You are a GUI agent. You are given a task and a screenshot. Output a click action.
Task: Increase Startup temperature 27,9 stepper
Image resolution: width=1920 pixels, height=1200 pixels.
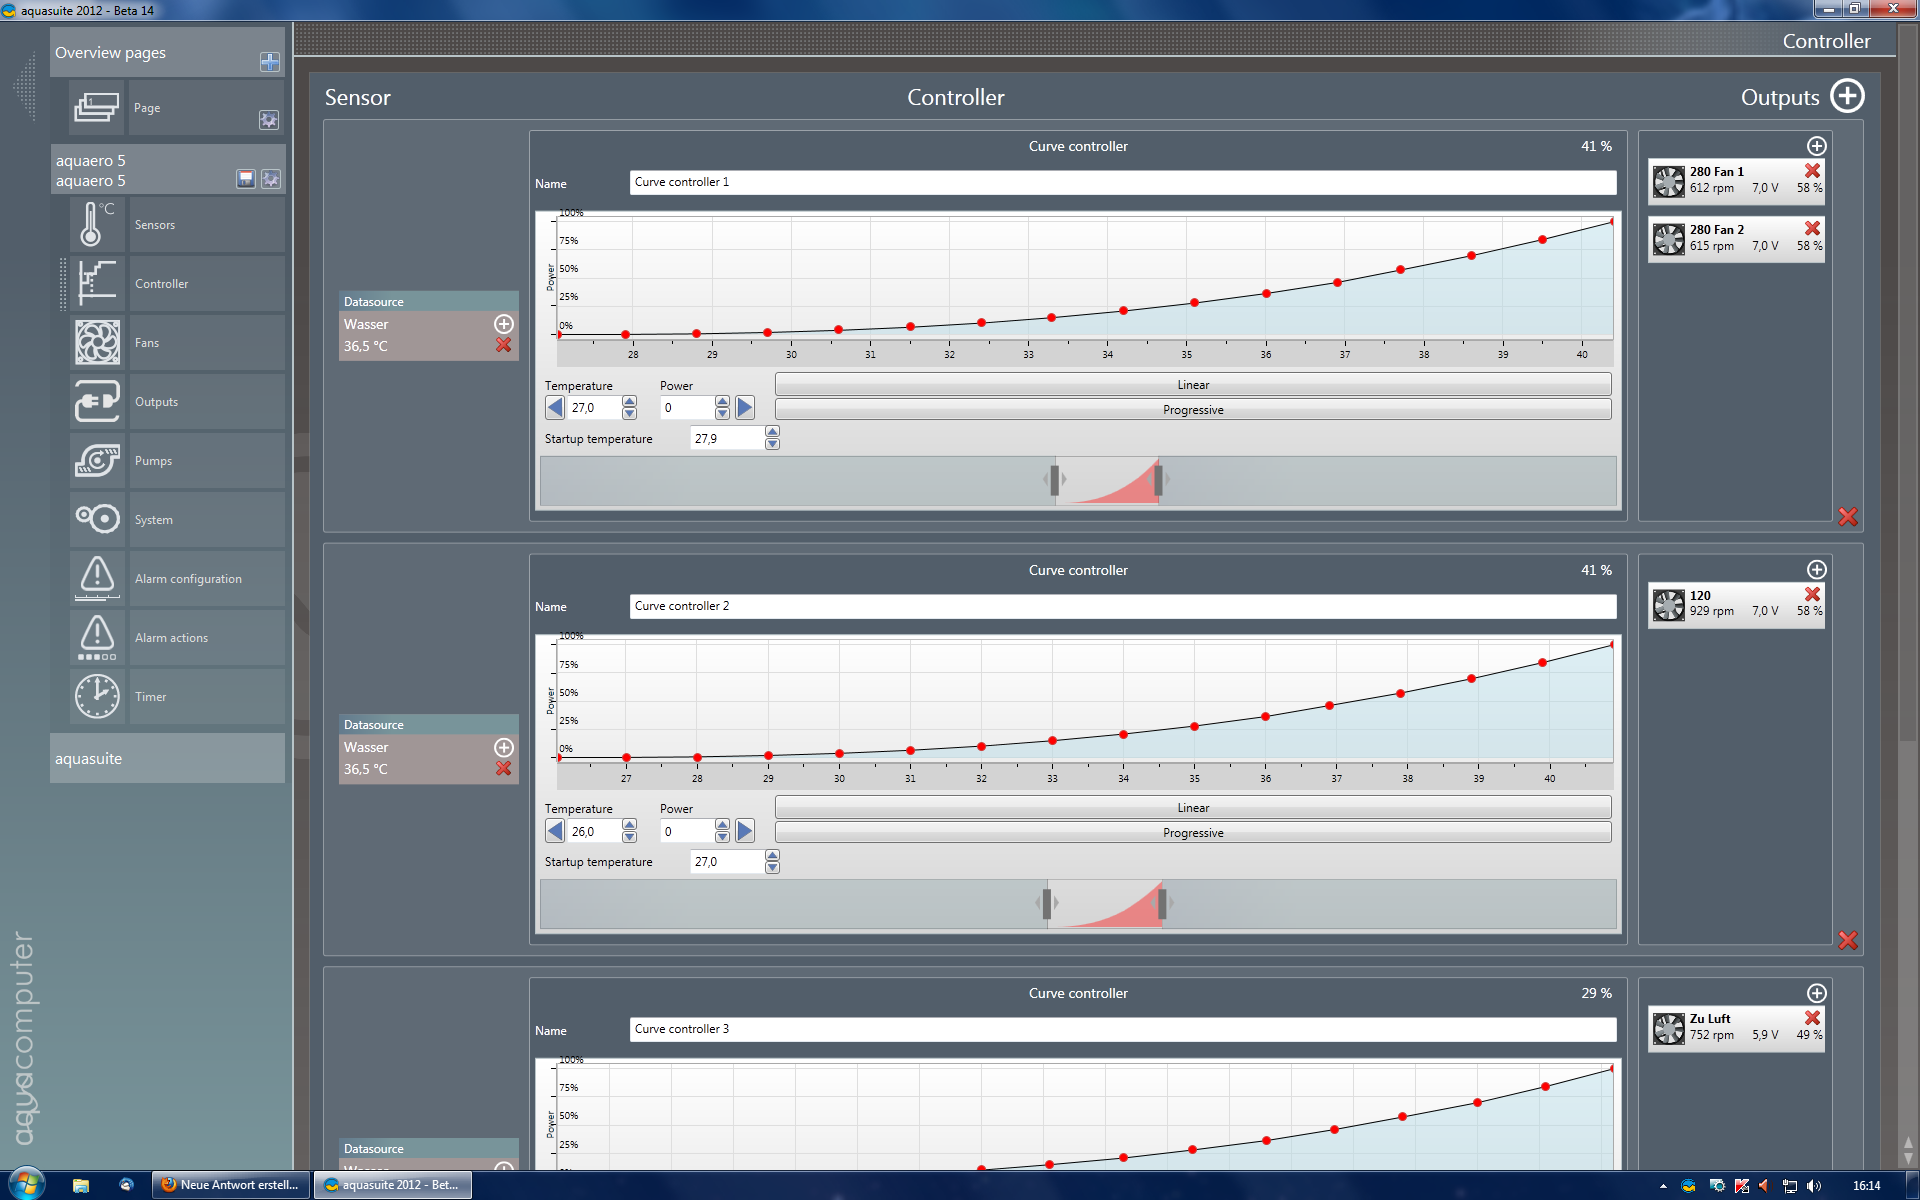pyautogui.click(x=772, y=432)
